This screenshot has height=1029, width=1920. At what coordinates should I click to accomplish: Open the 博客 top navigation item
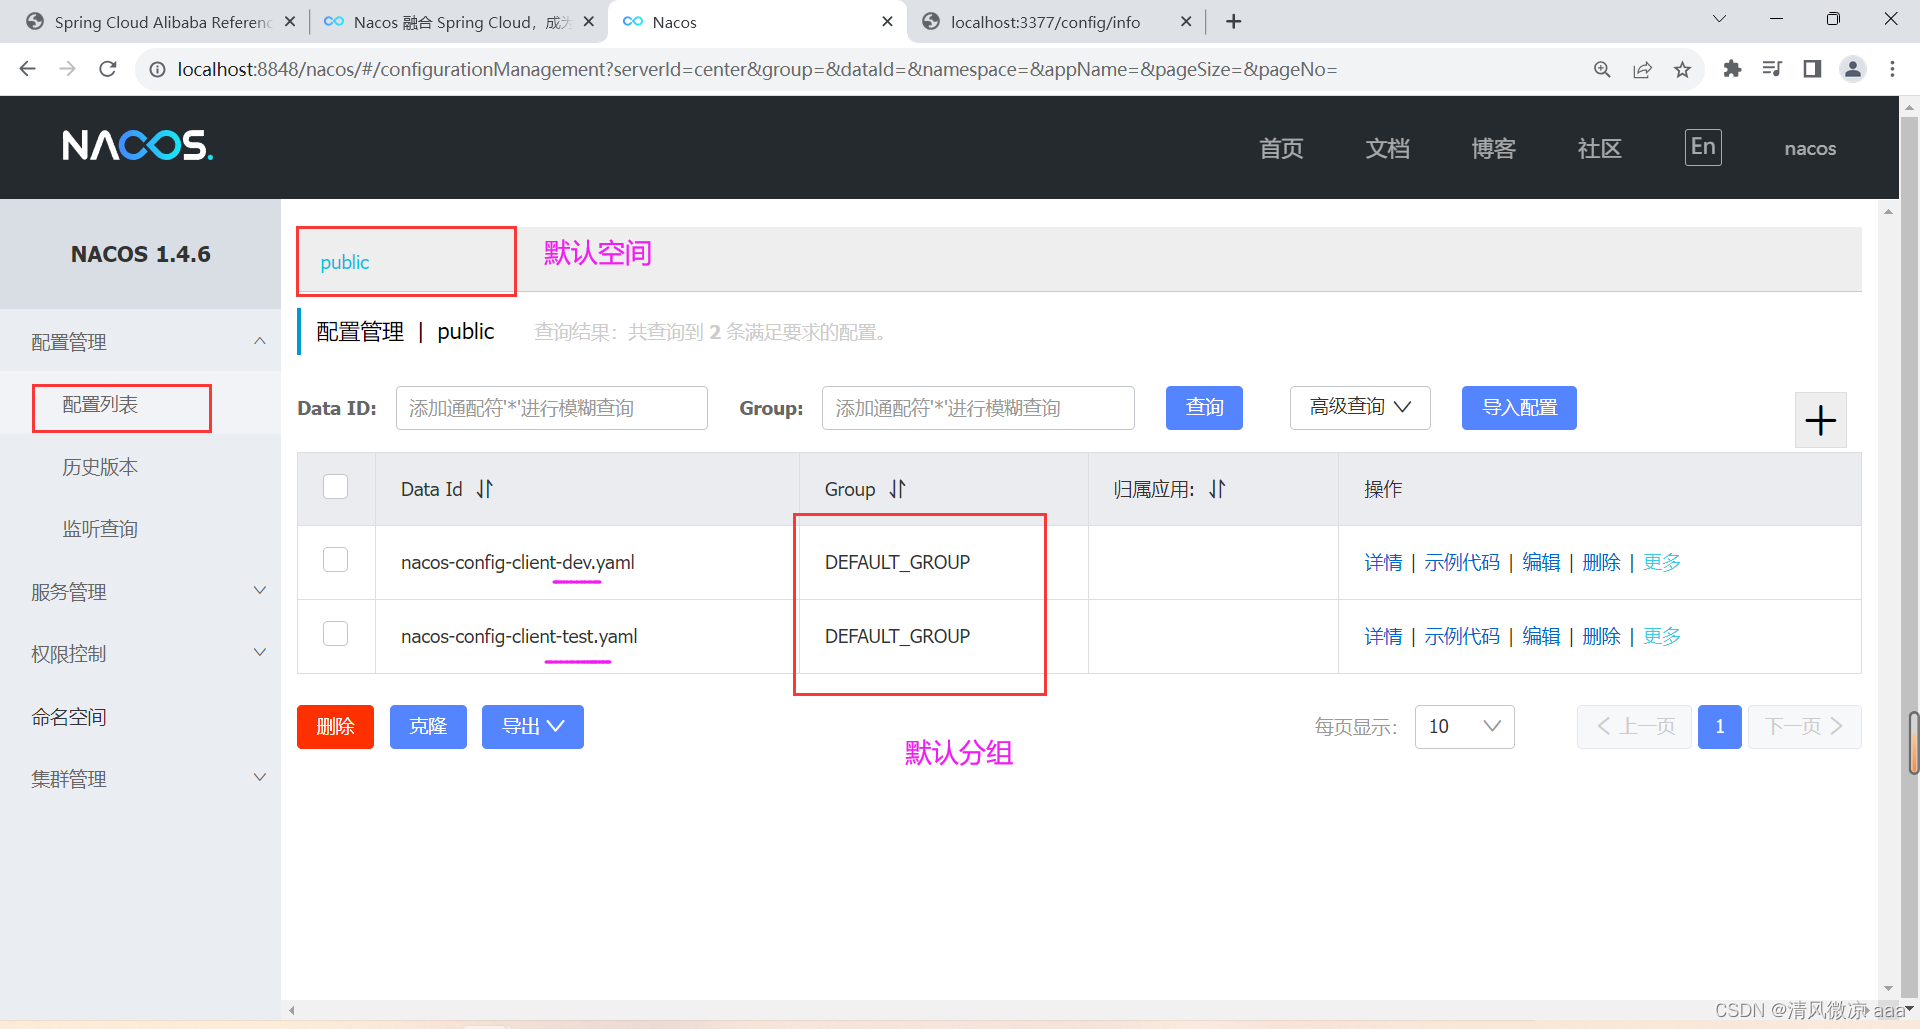click(x=1493, y=148)
